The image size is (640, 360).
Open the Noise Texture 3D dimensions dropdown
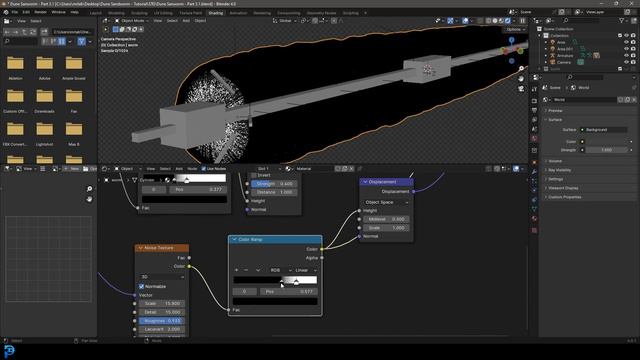(162, 277)
